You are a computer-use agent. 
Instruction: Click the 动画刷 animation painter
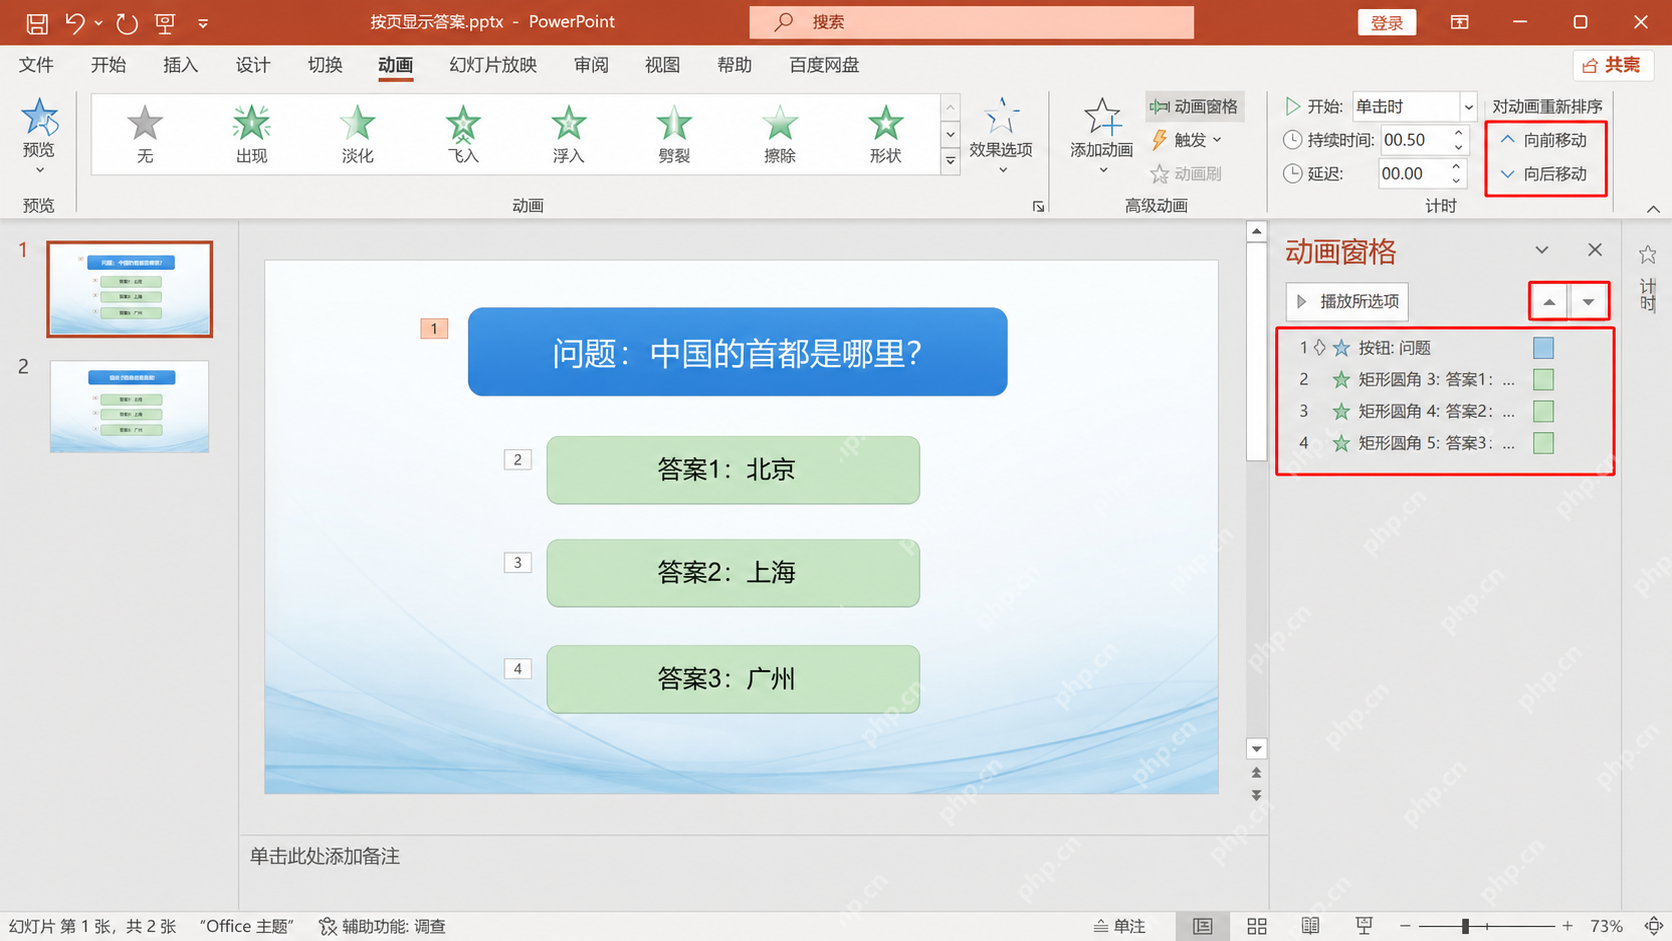coord(1186,174)
